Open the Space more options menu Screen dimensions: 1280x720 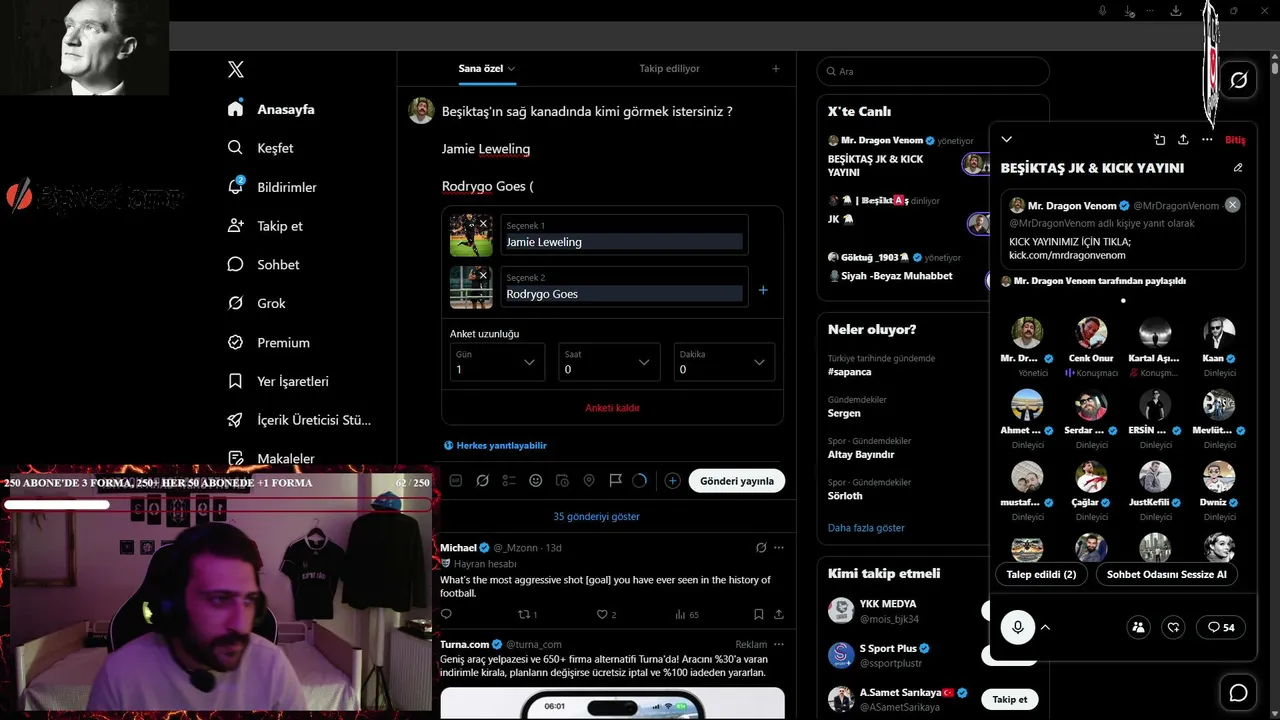click(1207, 140)
